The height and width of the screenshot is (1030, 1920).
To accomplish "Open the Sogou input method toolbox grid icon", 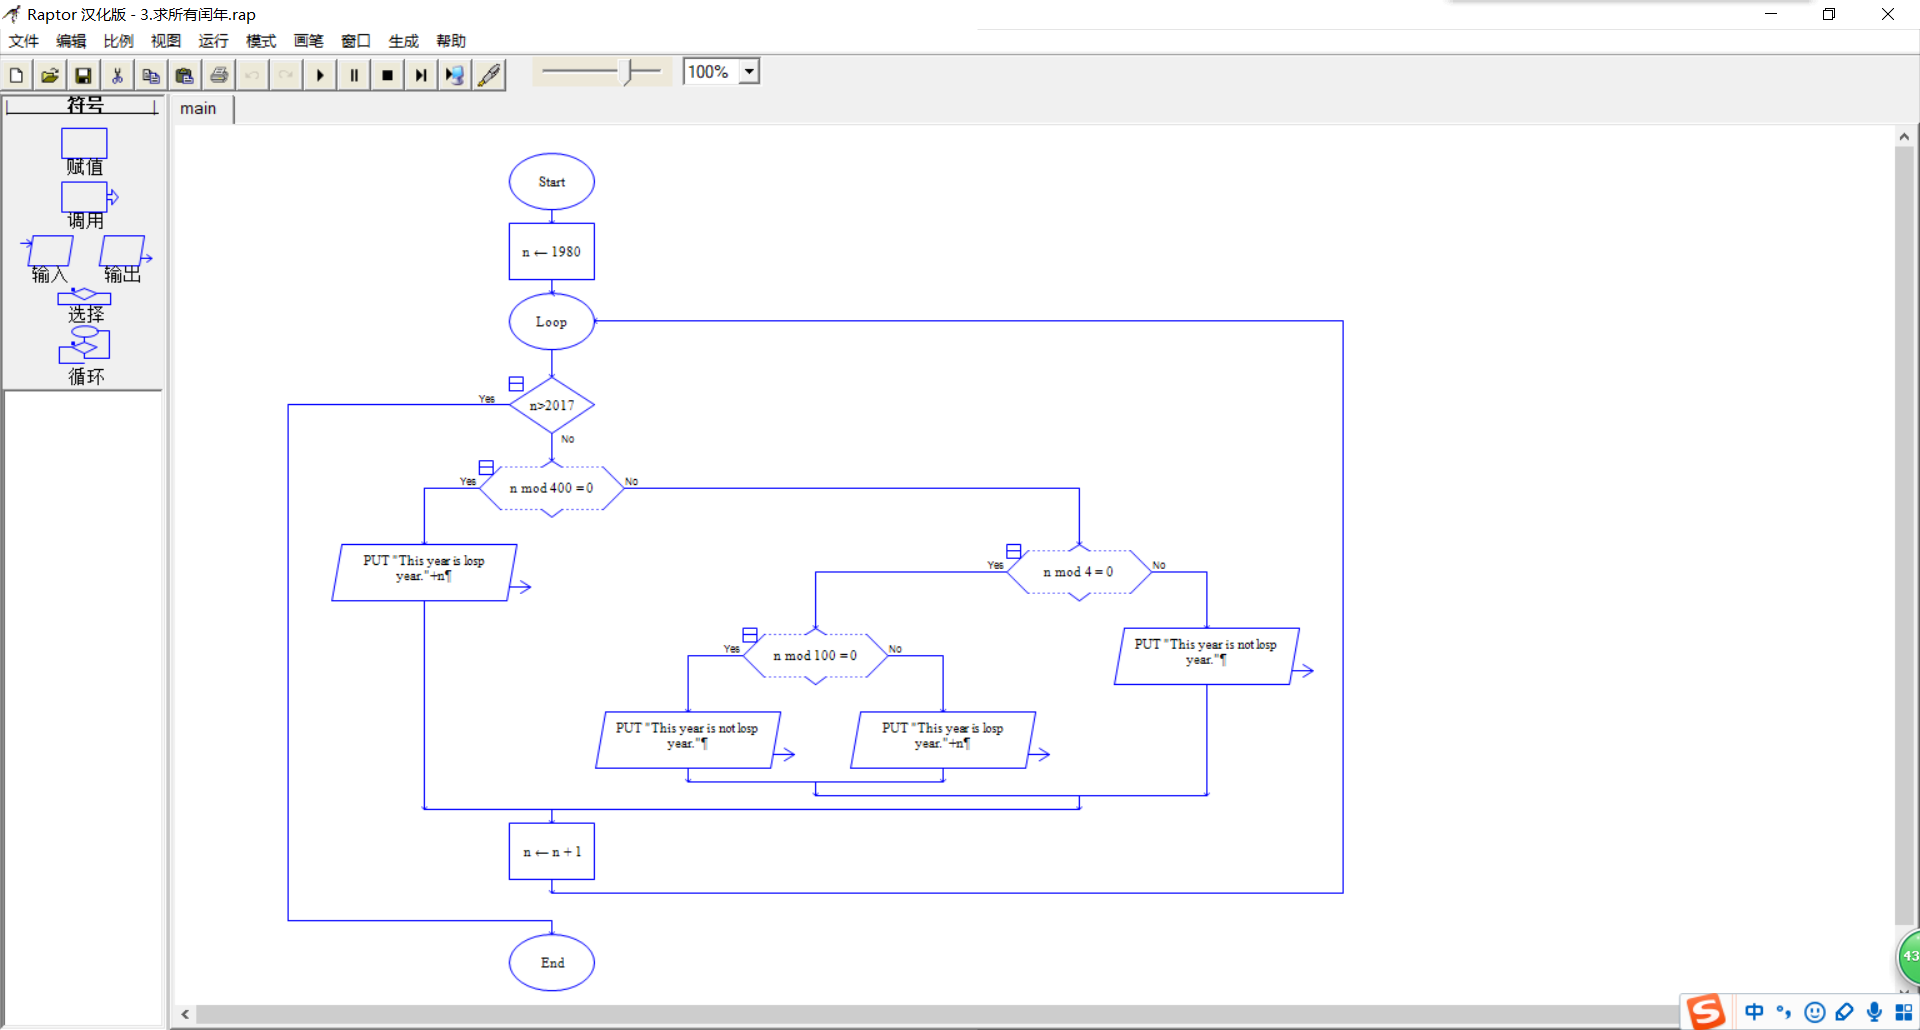I will coord(1904,1012).
